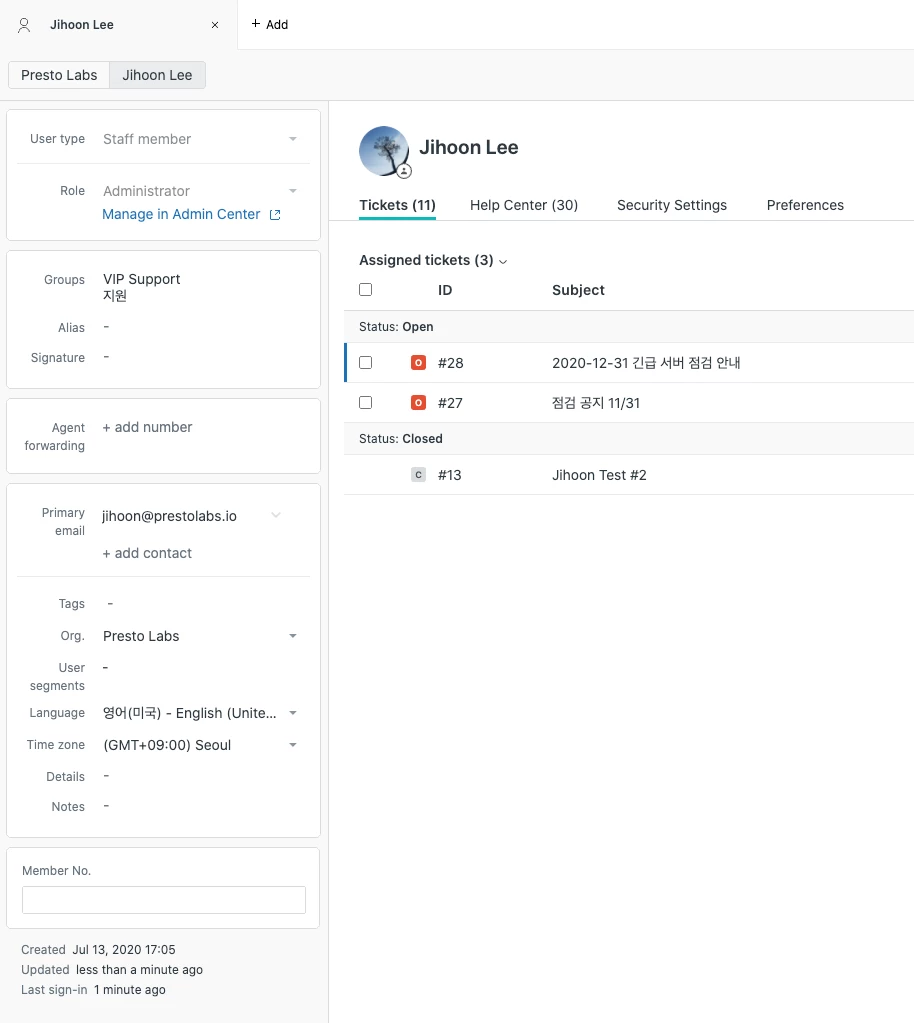This screenshot has width=914, height=1023.
Task: Click jihoon@prestolabs.io primary email
Action: click(170, 516)
